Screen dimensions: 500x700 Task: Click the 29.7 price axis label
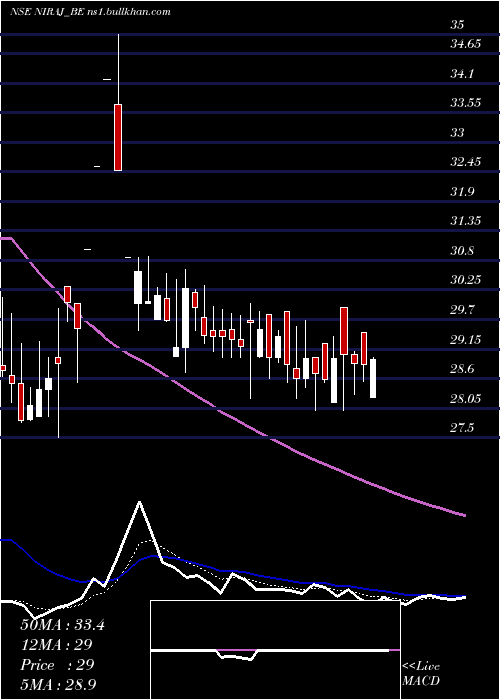462,309
